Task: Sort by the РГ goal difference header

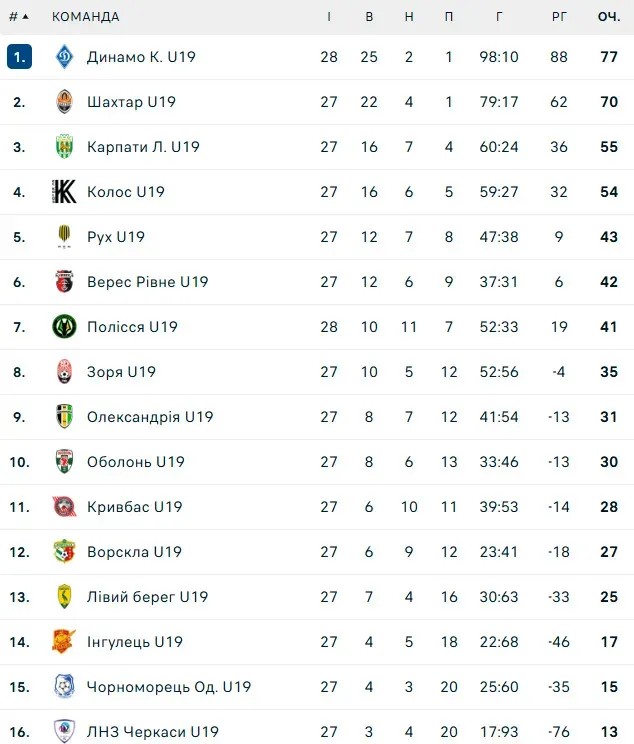Action: tap(559, 17)
